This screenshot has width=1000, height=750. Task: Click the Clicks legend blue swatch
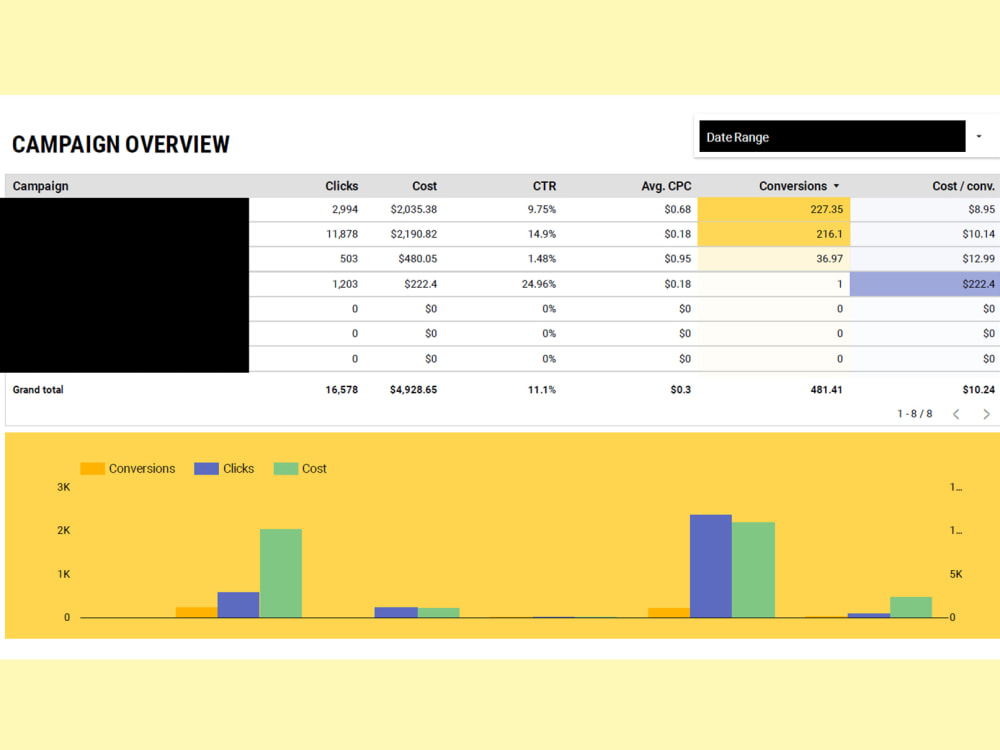(206, 469)
